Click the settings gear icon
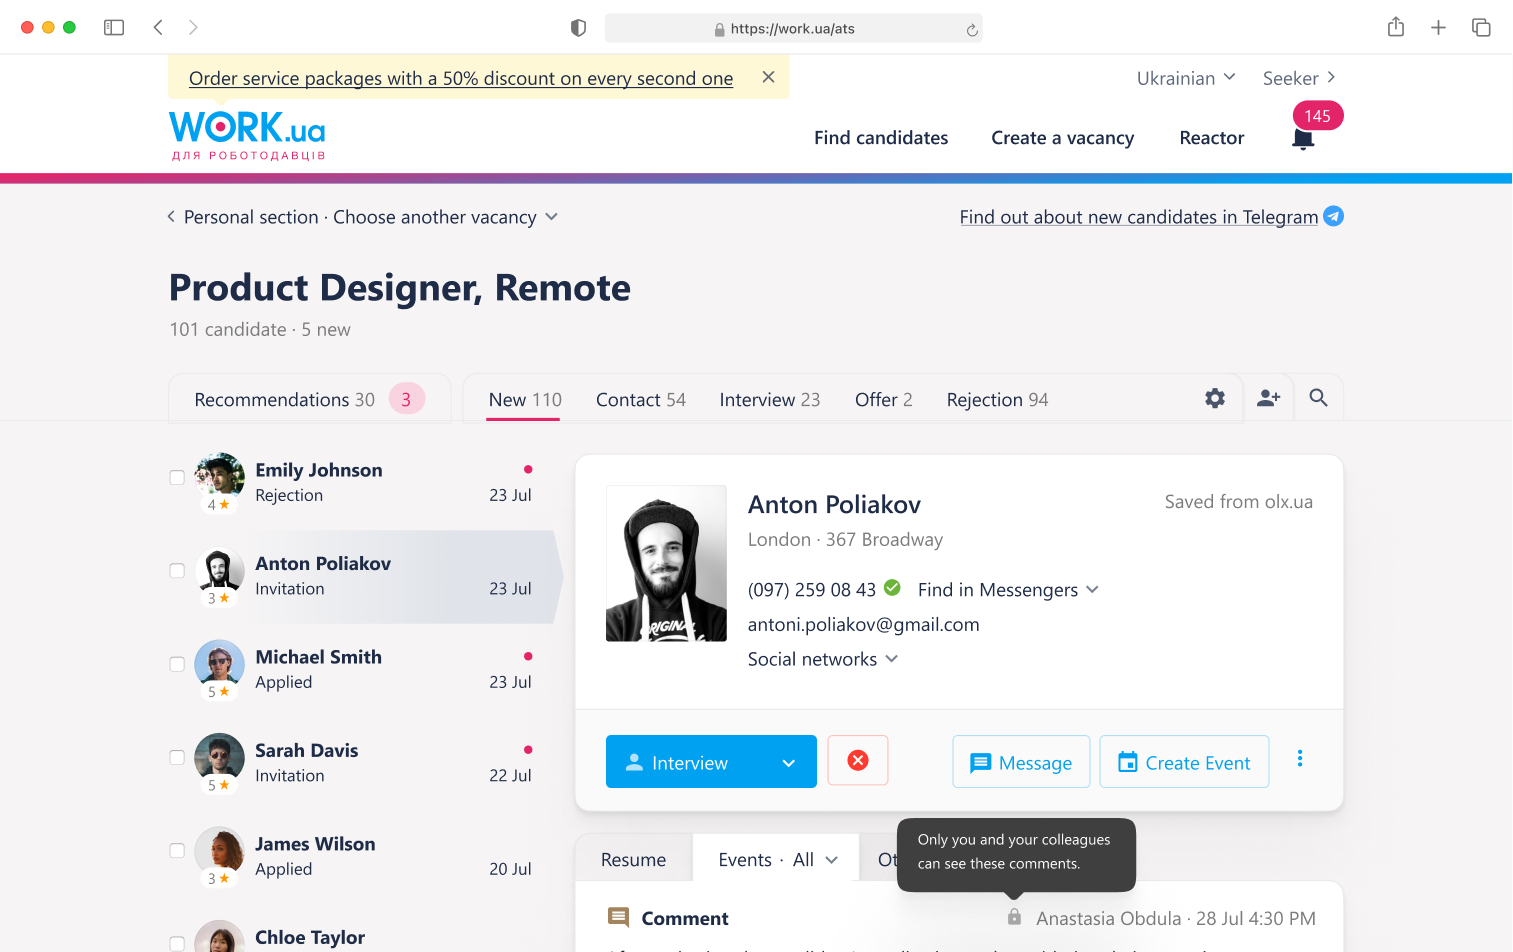Image resolution: width=1513 pixels, height=952 pixels. pyautogui.click(x=1214, y=398)
